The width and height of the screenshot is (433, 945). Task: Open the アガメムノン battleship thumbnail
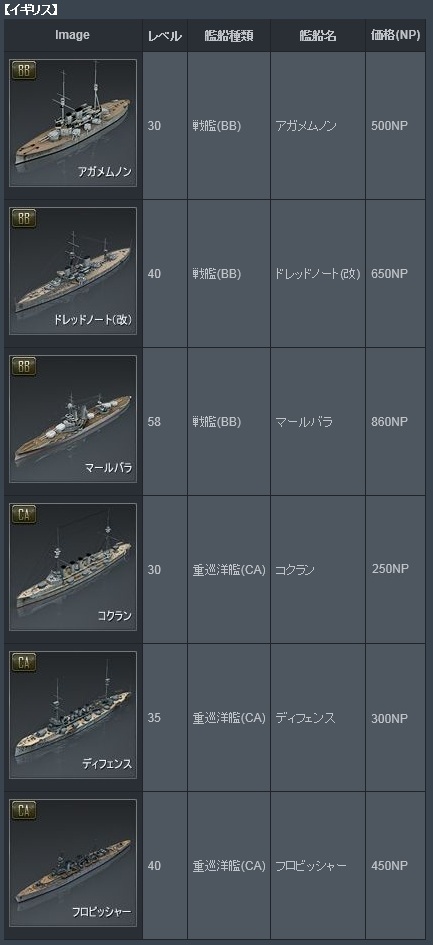point(73,123)
